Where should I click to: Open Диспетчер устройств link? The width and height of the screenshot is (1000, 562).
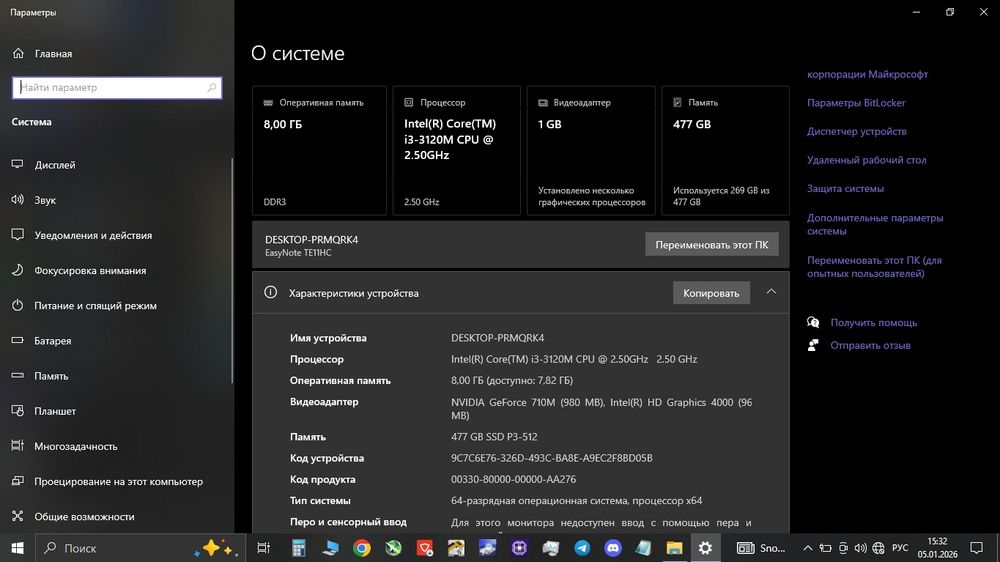857,131
